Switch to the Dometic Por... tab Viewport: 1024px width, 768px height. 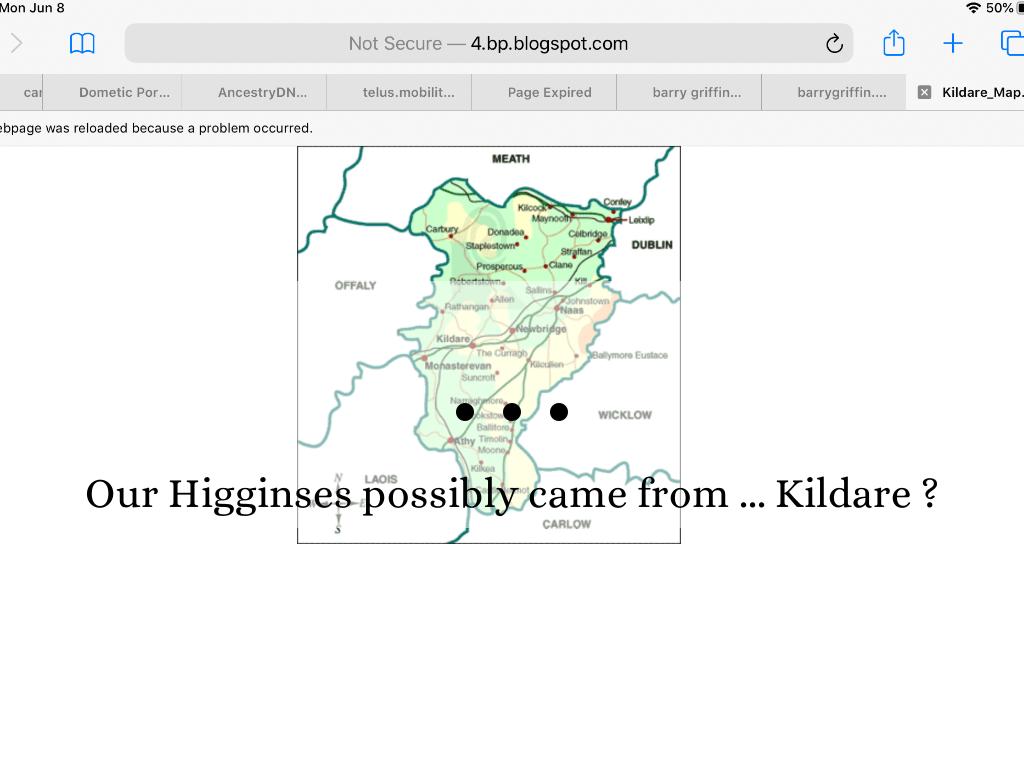point(124,92)
